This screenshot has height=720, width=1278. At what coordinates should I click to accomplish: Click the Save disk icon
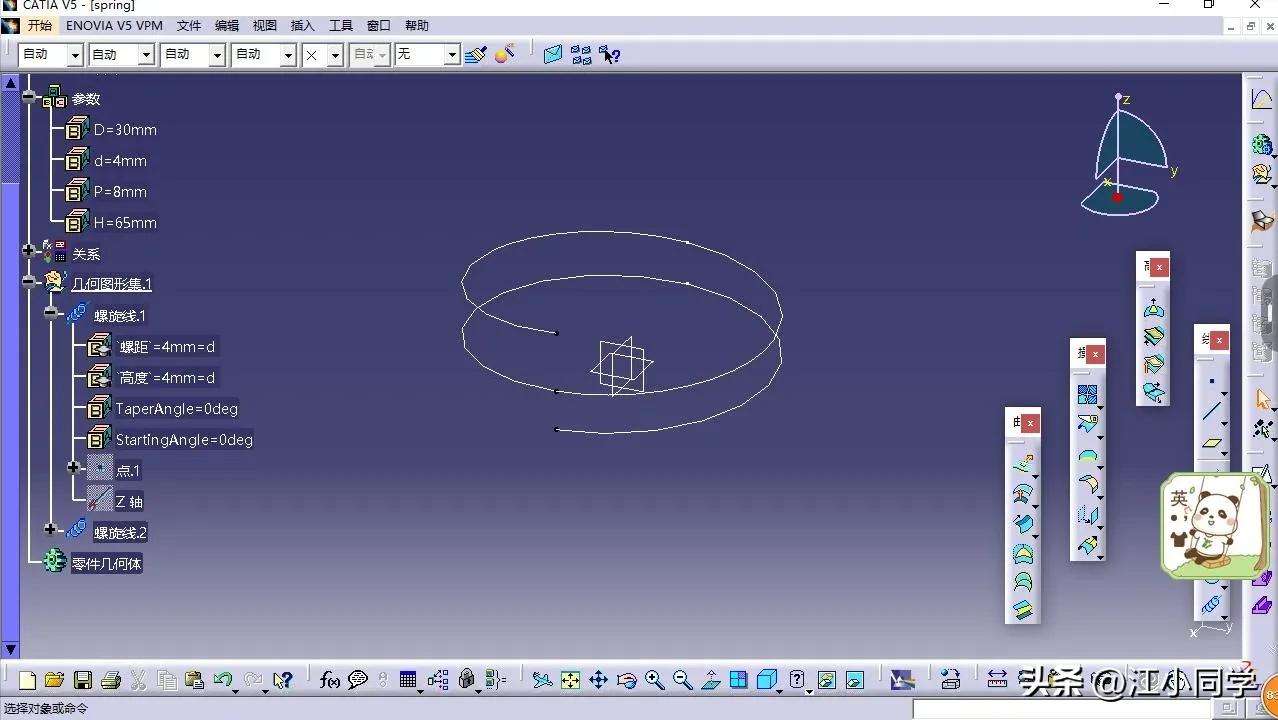coord(83,680)
